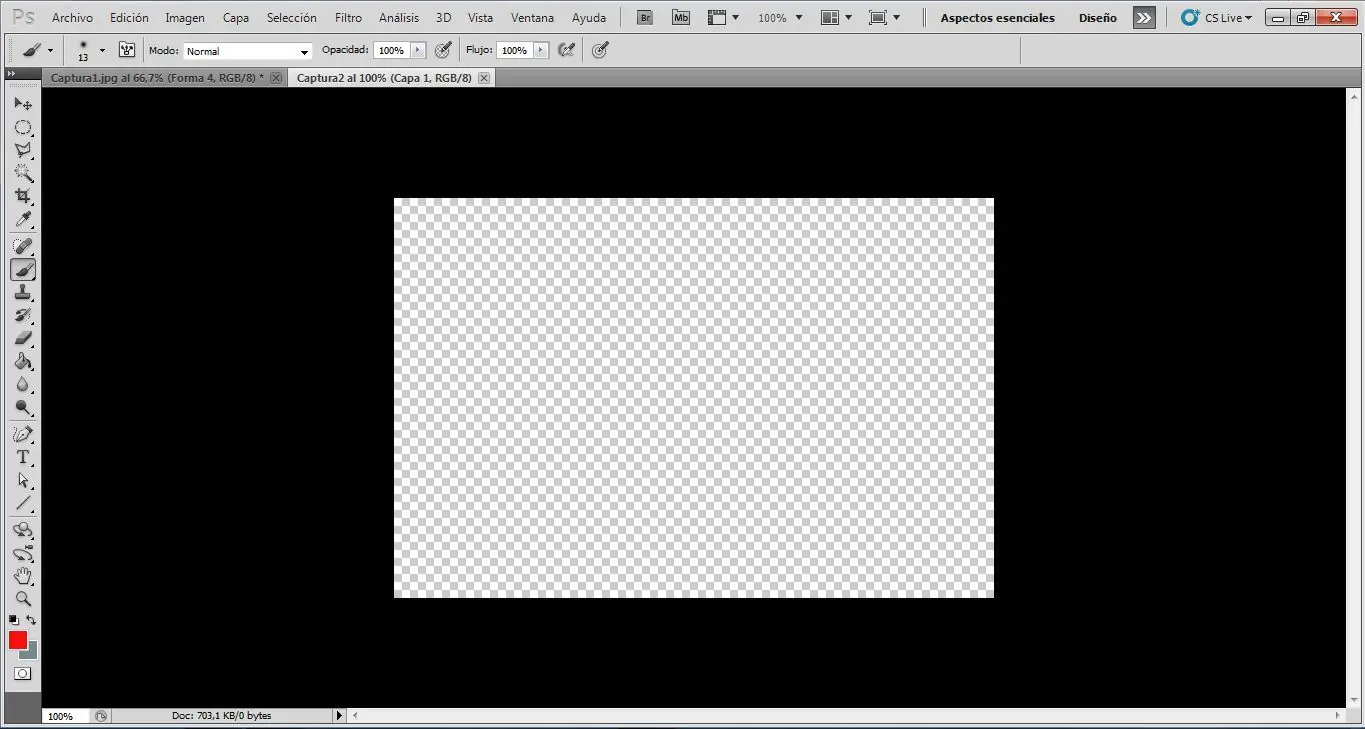
Task: Select the Spot Healing Brush tool
Action: point(23,246)
